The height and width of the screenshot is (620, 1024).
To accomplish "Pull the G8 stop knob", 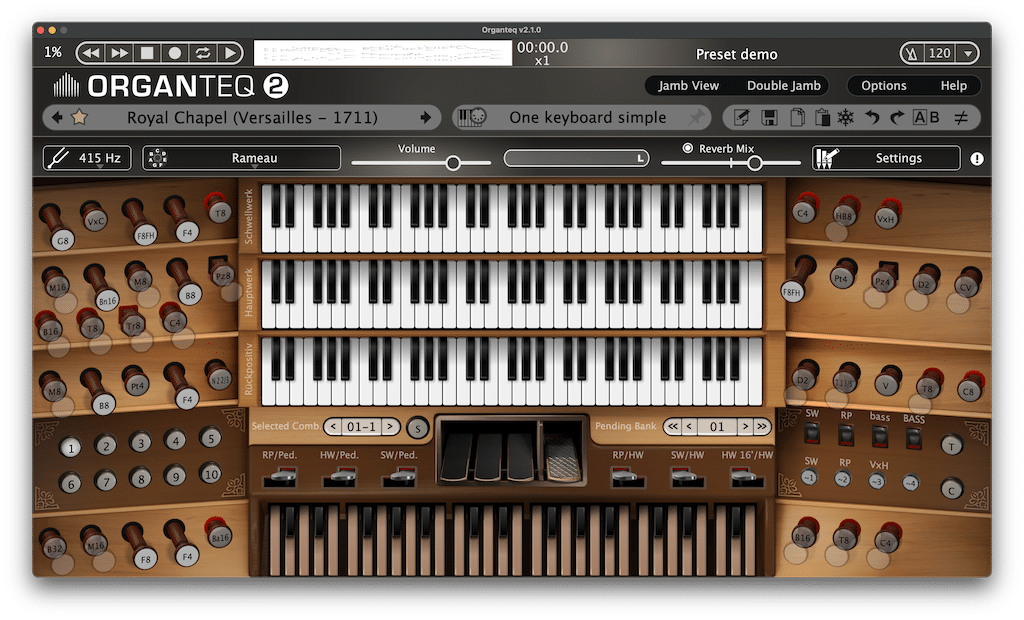I will [63, 240].
